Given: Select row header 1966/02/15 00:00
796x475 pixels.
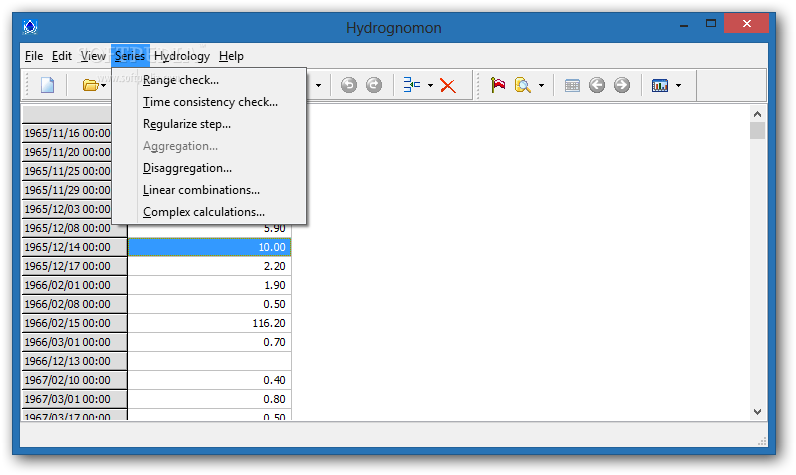Looking at the screenshot, I should point(74,323).
